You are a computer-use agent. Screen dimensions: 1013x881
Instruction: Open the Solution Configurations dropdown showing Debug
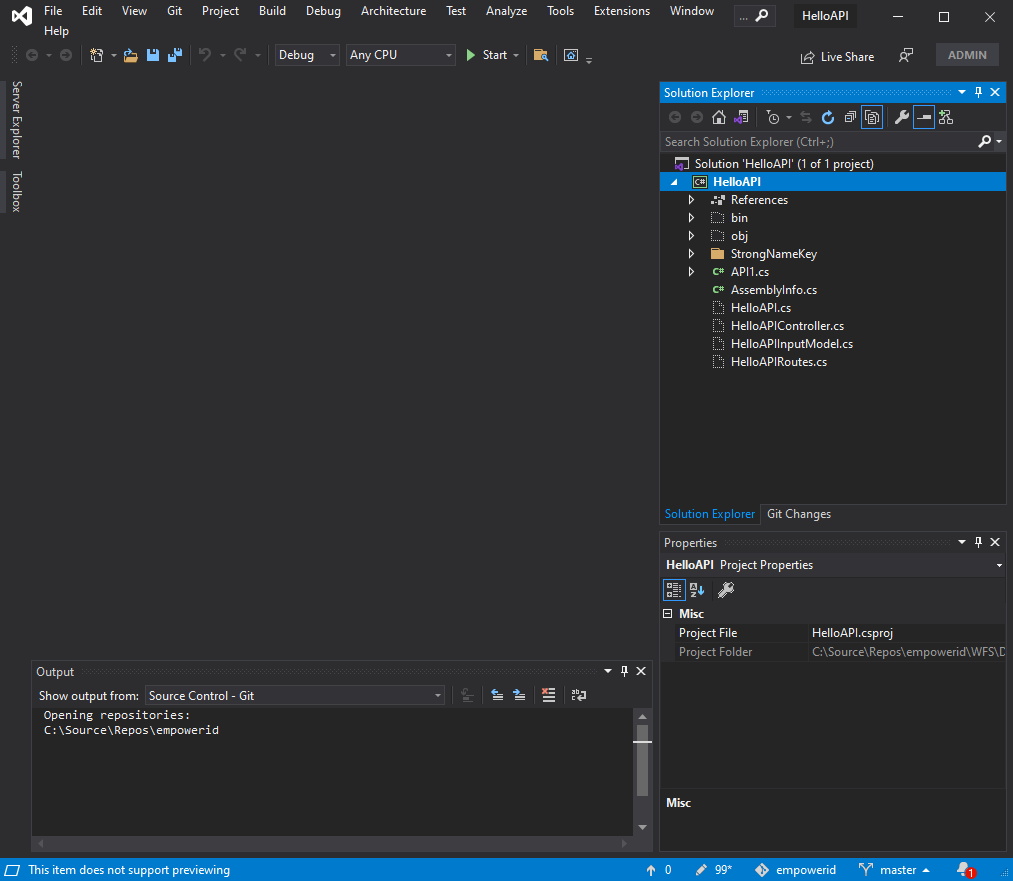[x=303, y=55]
